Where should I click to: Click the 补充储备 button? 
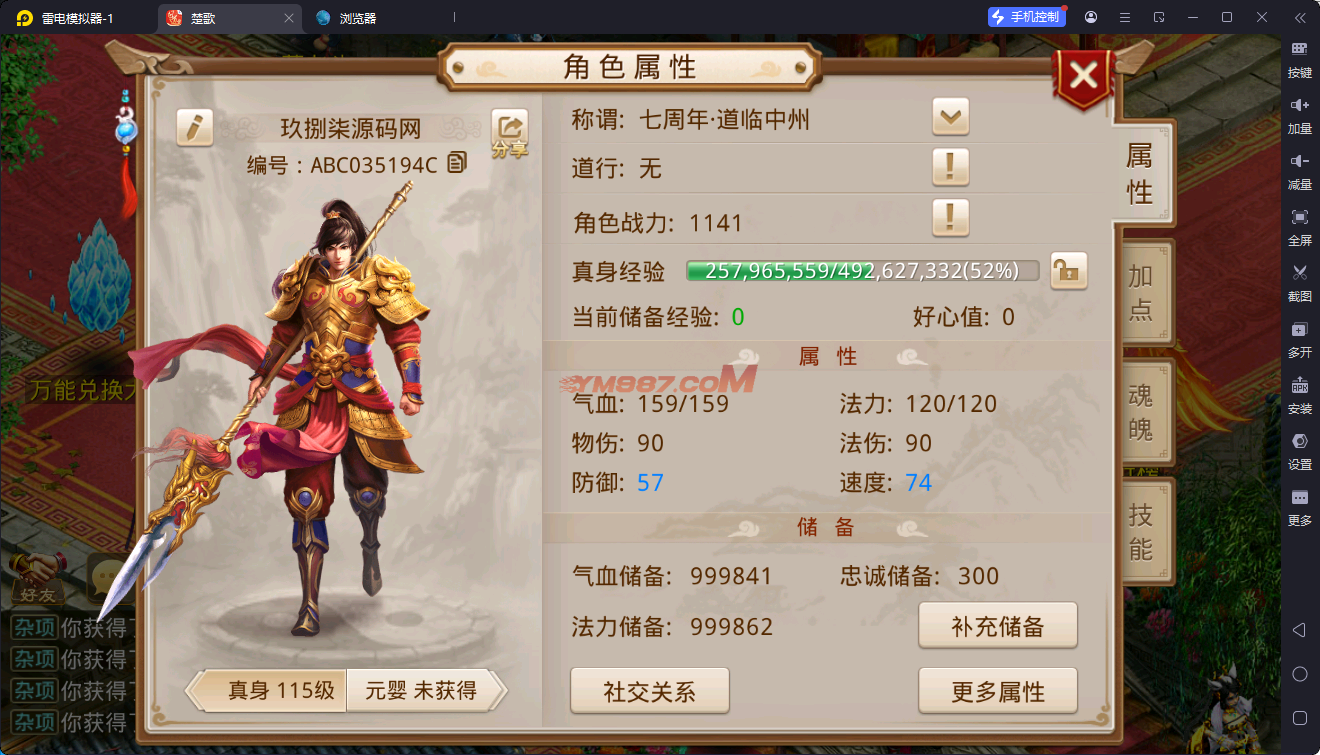click(x=998, y=626)
